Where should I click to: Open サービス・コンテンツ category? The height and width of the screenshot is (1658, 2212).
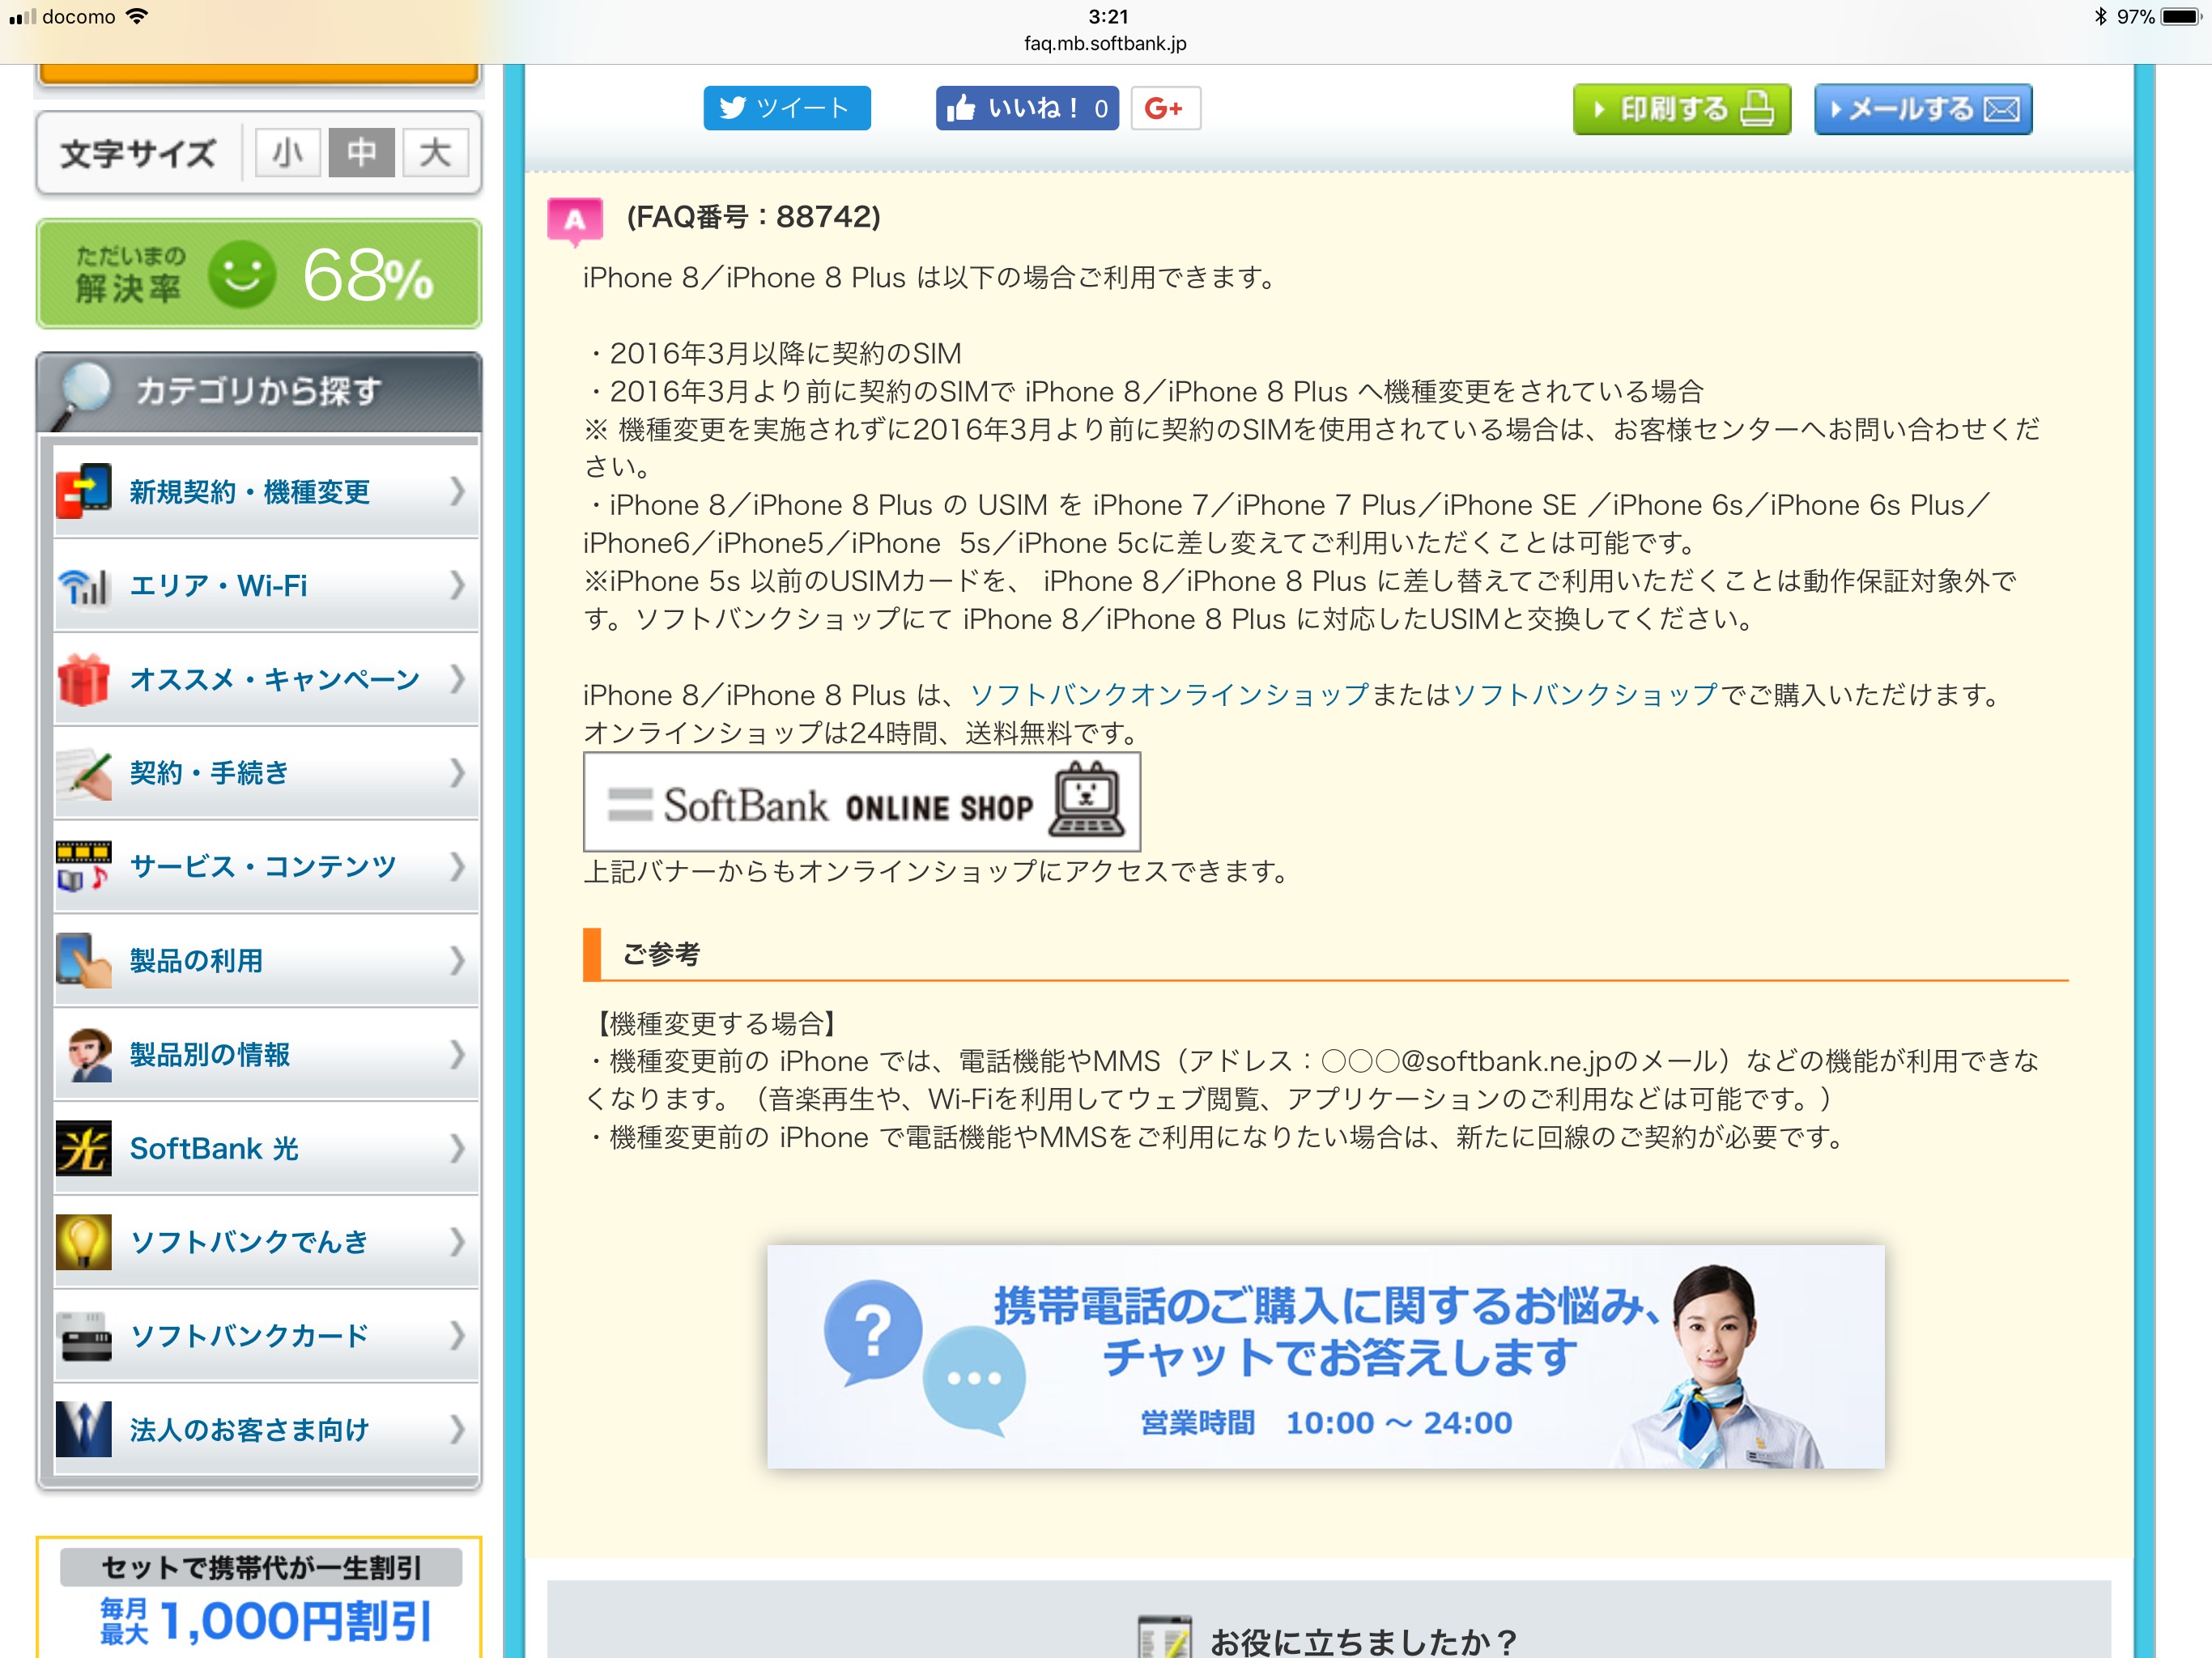[263, 866]
